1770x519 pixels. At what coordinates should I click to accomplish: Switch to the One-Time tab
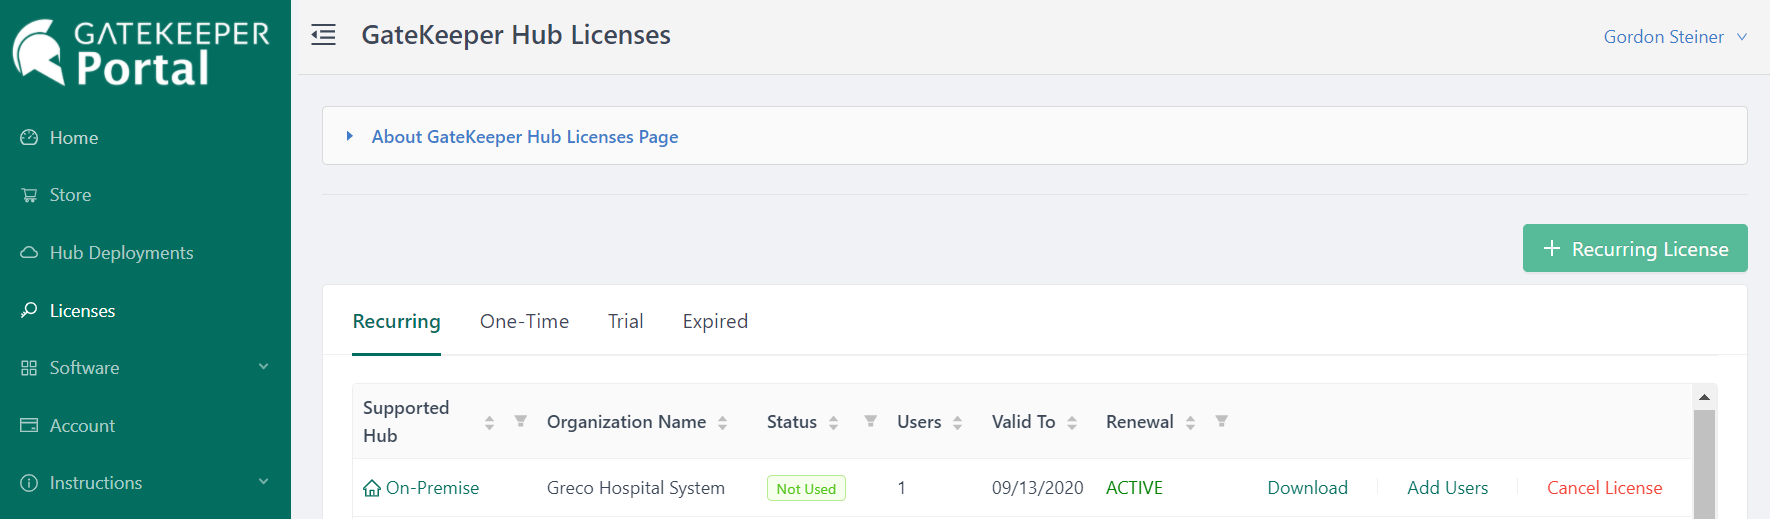tap(524, 321)
